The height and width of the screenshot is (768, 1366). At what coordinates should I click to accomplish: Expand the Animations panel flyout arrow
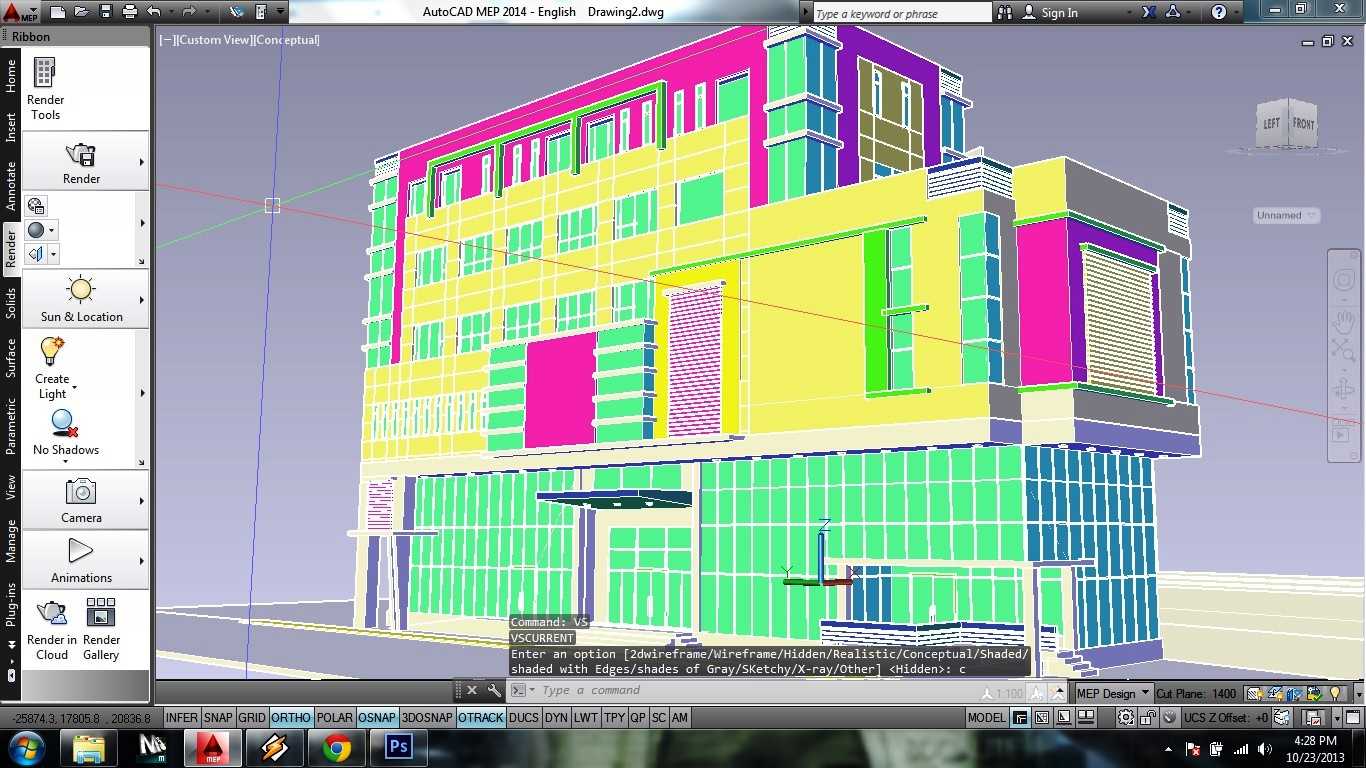click(141, 561)
